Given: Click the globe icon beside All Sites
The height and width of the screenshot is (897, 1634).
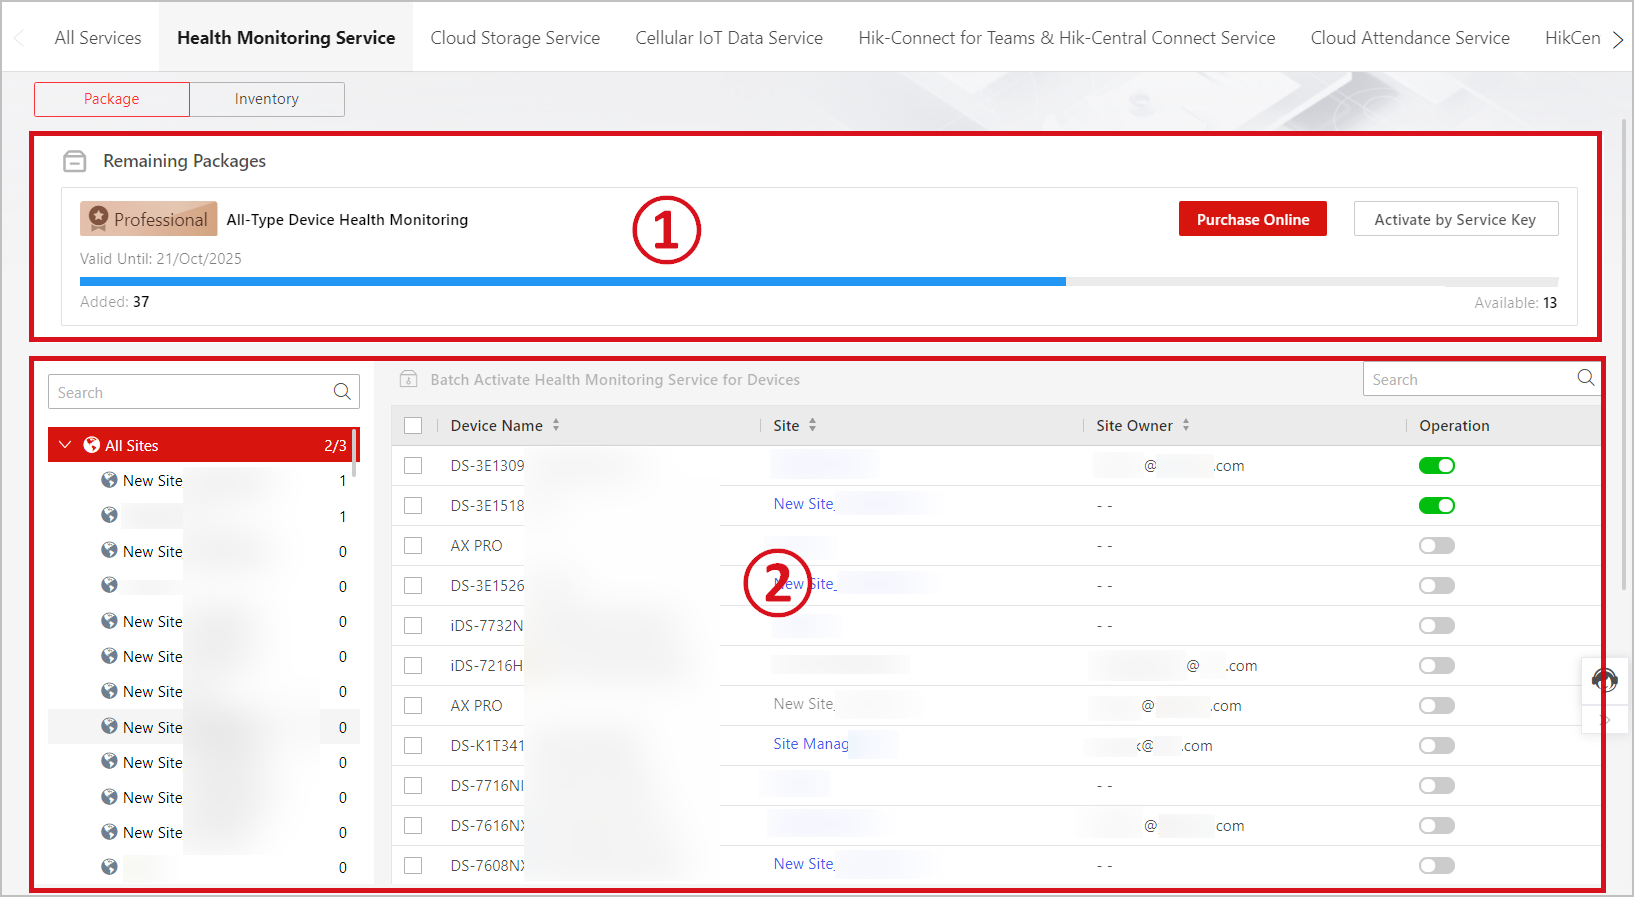Looking at the screenshot, I should (x=92, y=445).
